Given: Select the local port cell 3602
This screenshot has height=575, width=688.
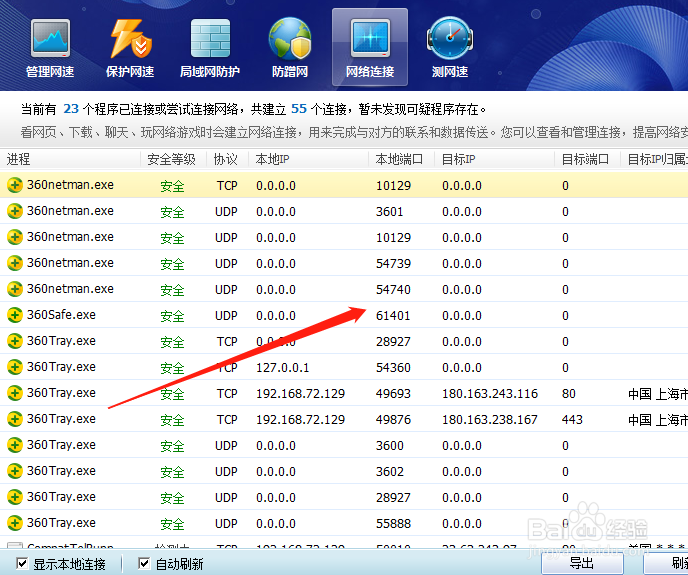Looking at the screenshot, I should pos(390,471).
